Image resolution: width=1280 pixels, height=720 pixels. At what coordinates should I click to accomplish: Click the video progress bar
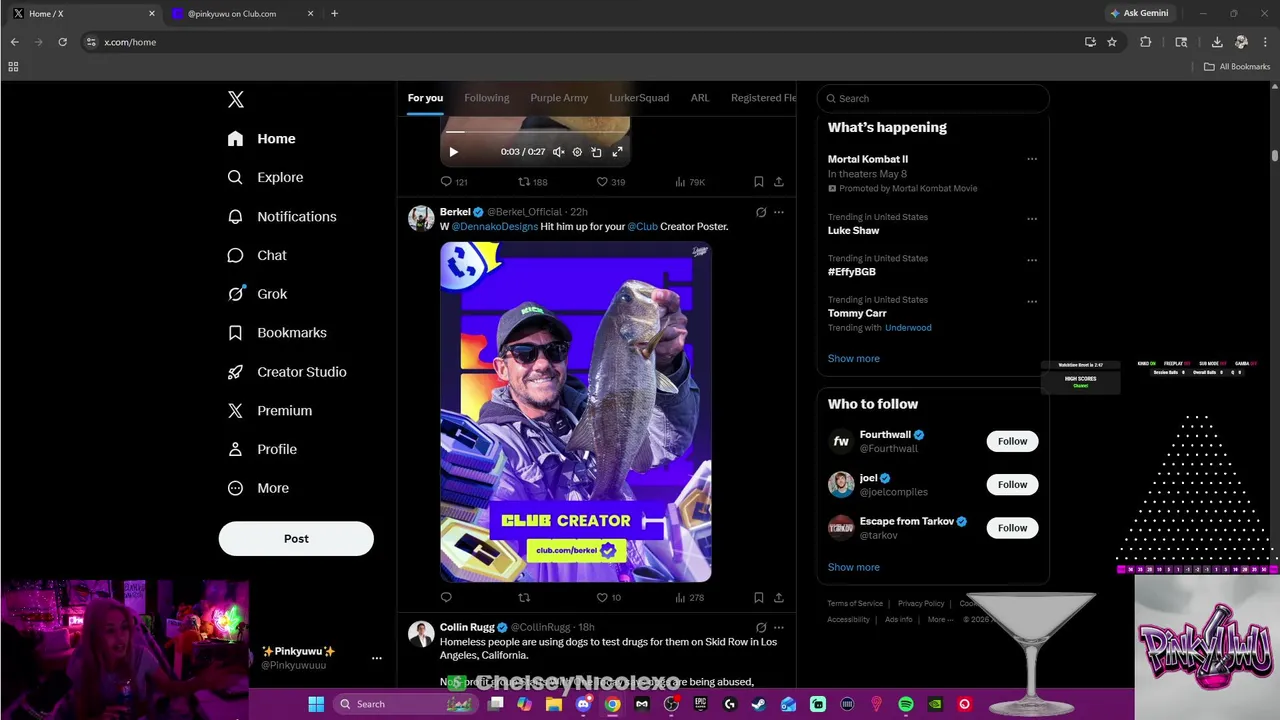click(x=535, y=131)
